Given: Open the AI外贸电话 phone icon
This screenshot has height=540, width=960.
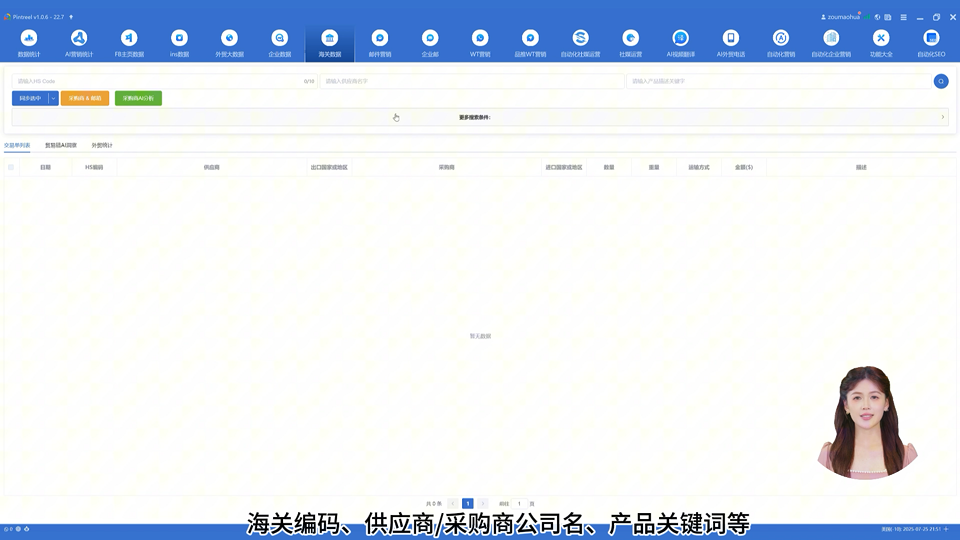Looking at the screenshot, I should pos(730,38).
